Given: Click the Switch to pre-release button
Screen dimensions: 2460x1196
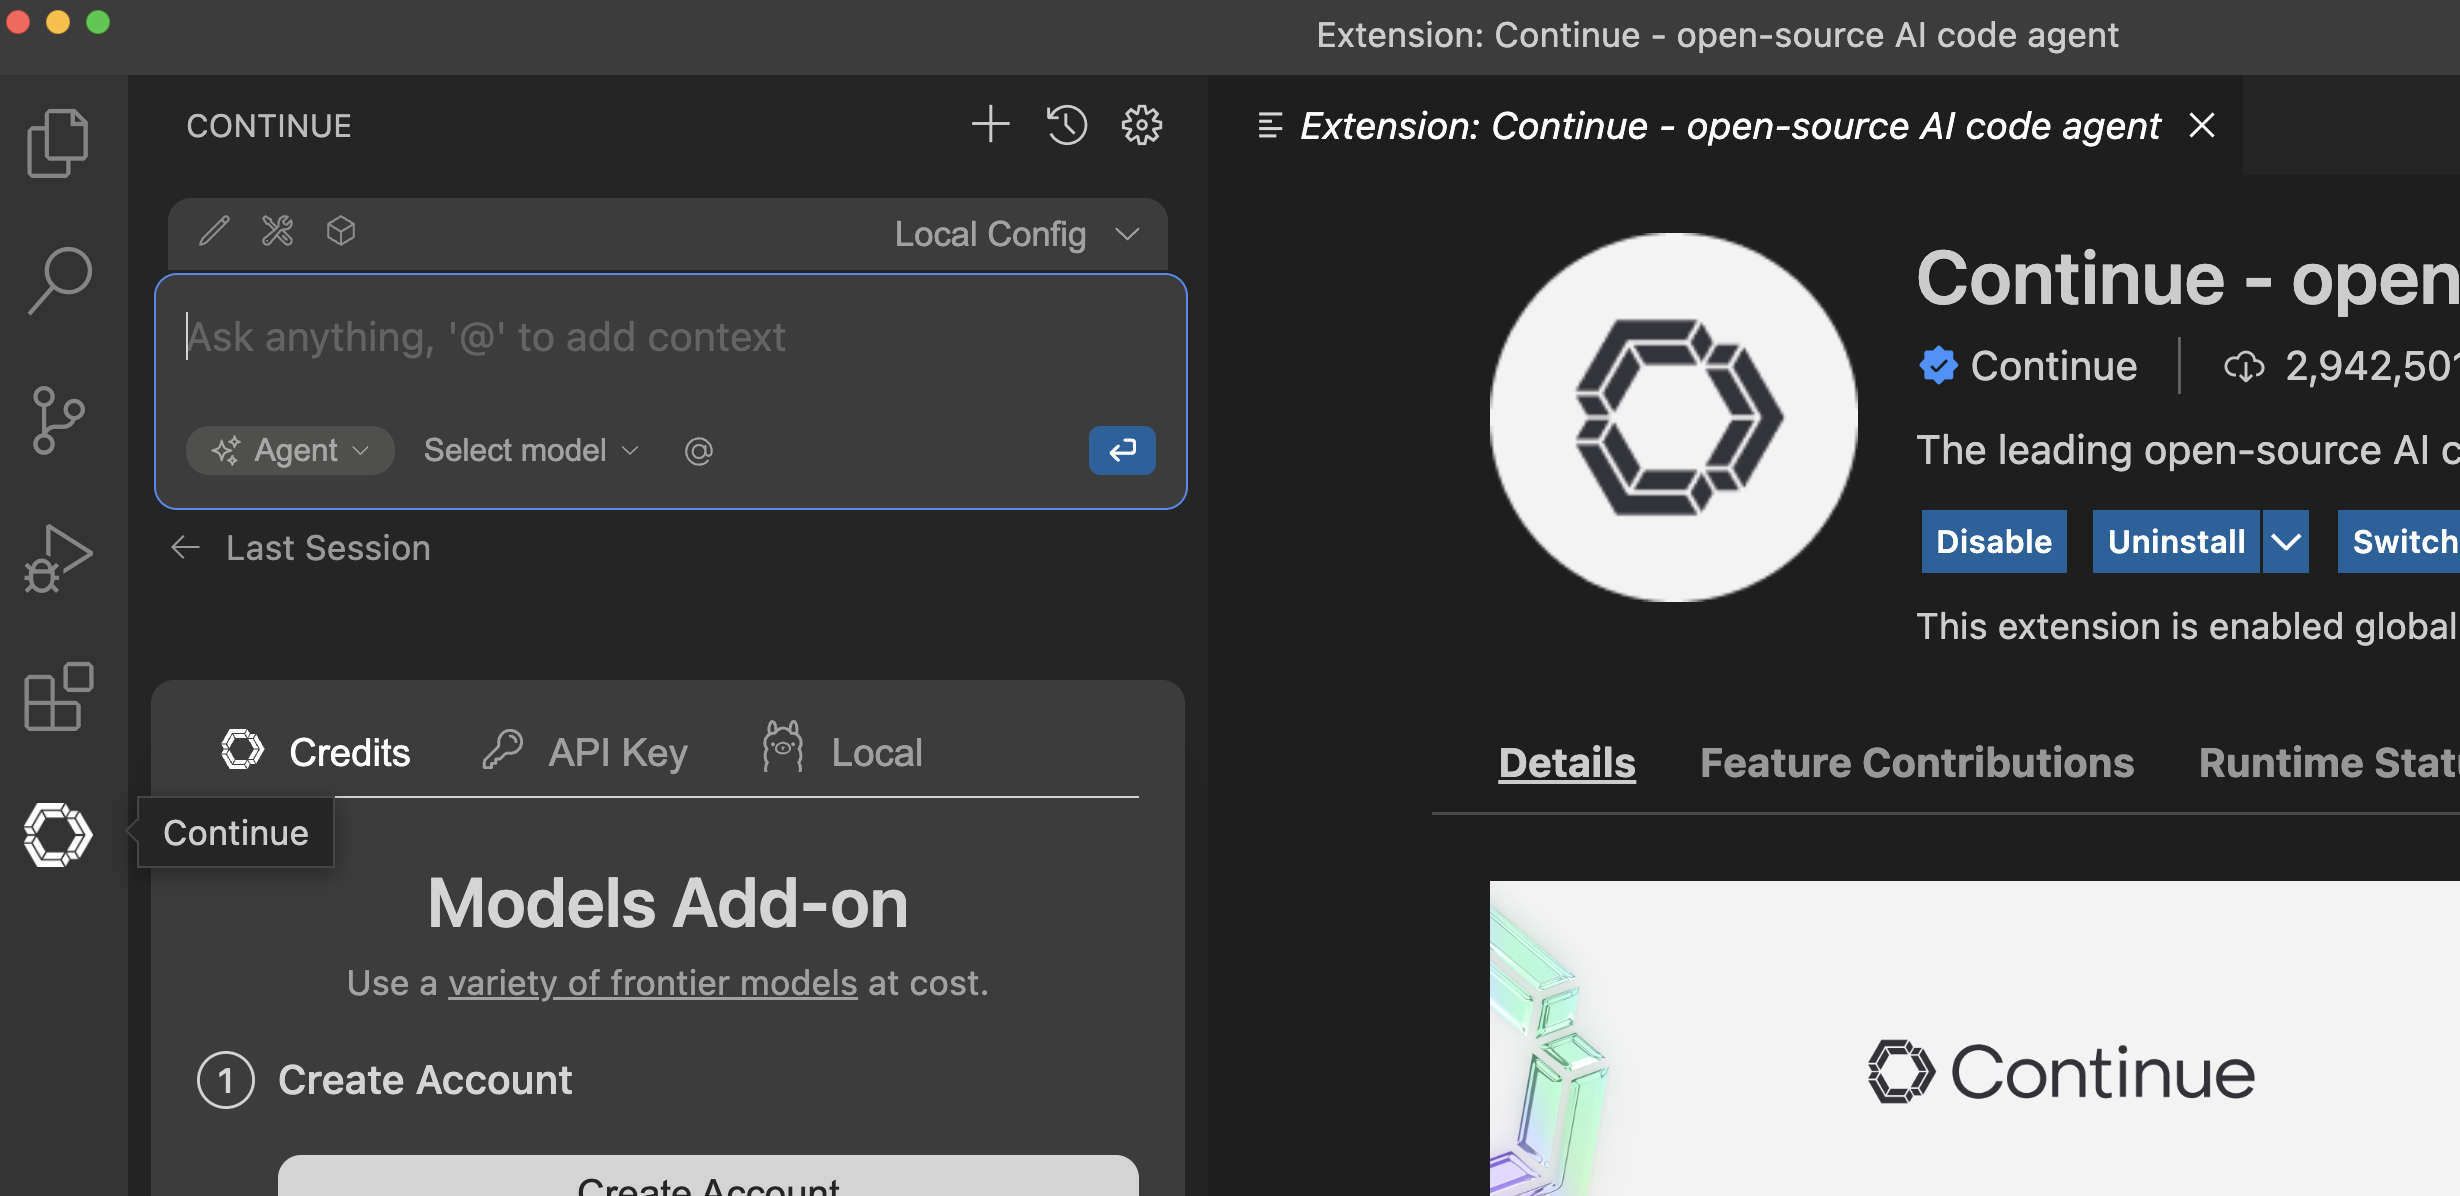Looking at the screenshot, I should (x=2399, y=541).
